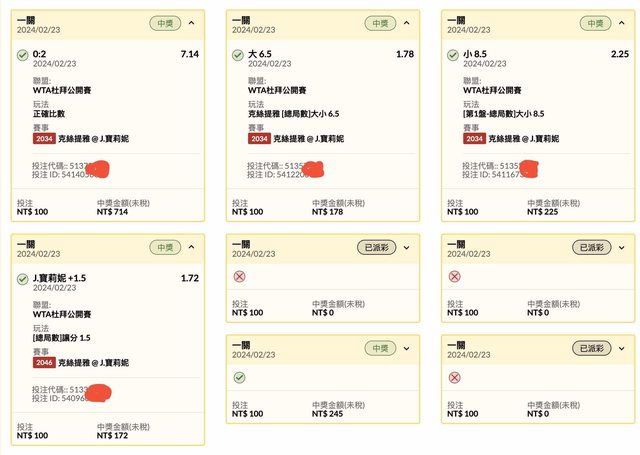
Task: Click the green check icon beside 0:2
Action: (x=22, y=54)
